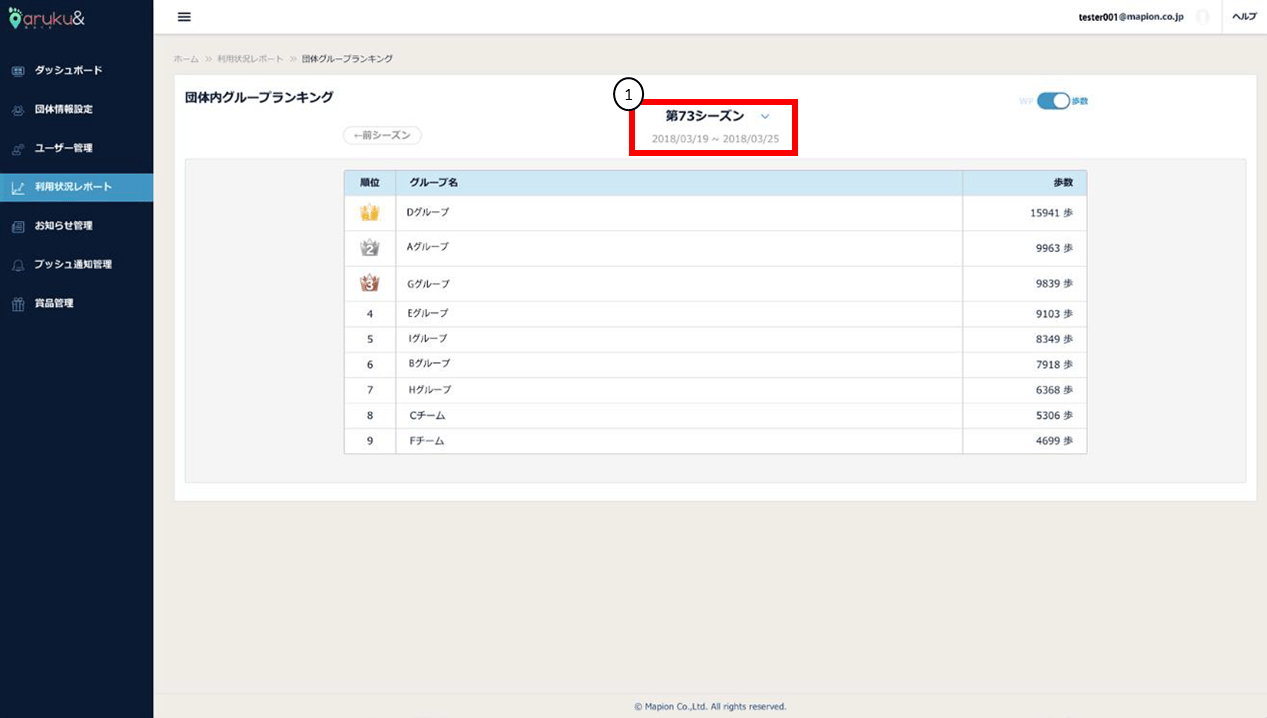Open the ヘルプ link
Viewport: 1267px width, 718px height.
[1244, 17]
